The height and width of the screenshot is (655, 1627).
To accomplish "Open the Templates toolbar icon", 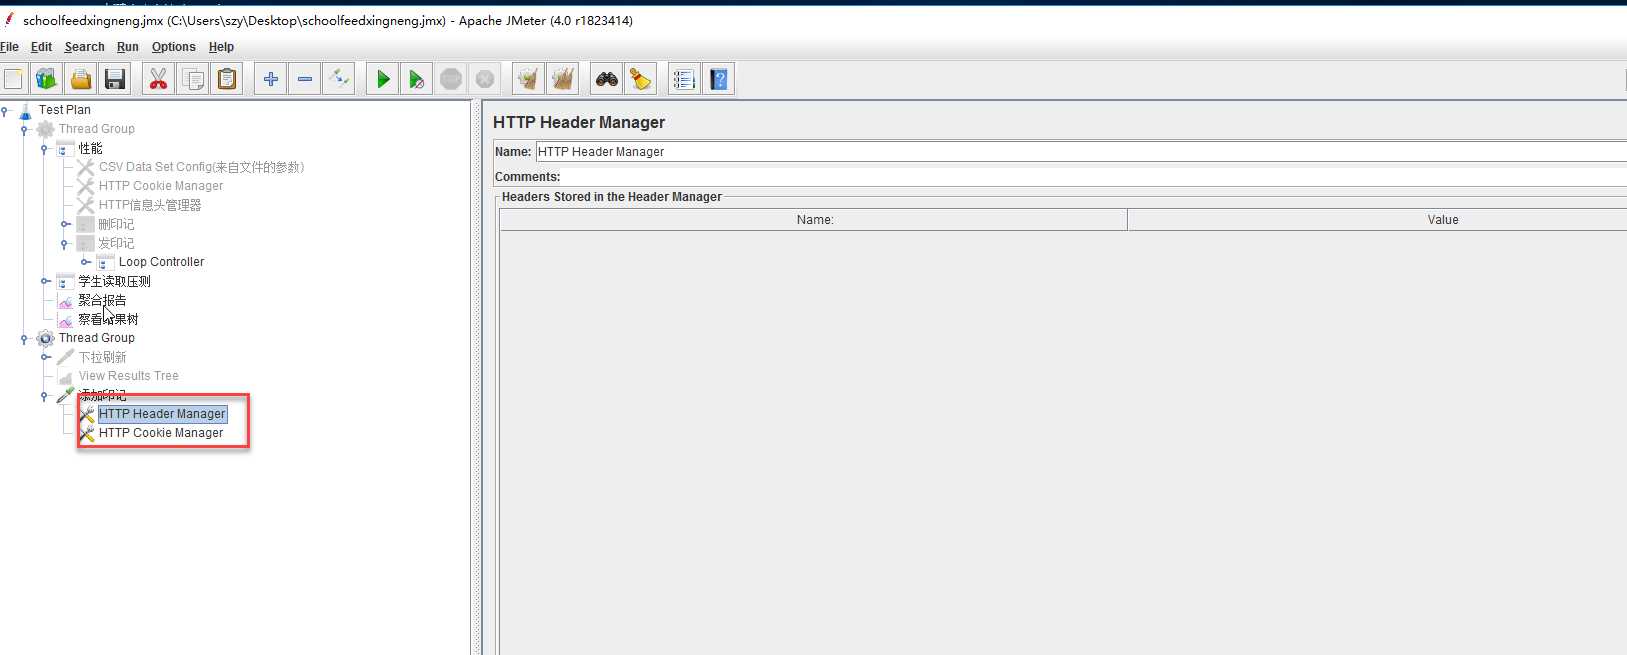I will [x=46, y=79].
